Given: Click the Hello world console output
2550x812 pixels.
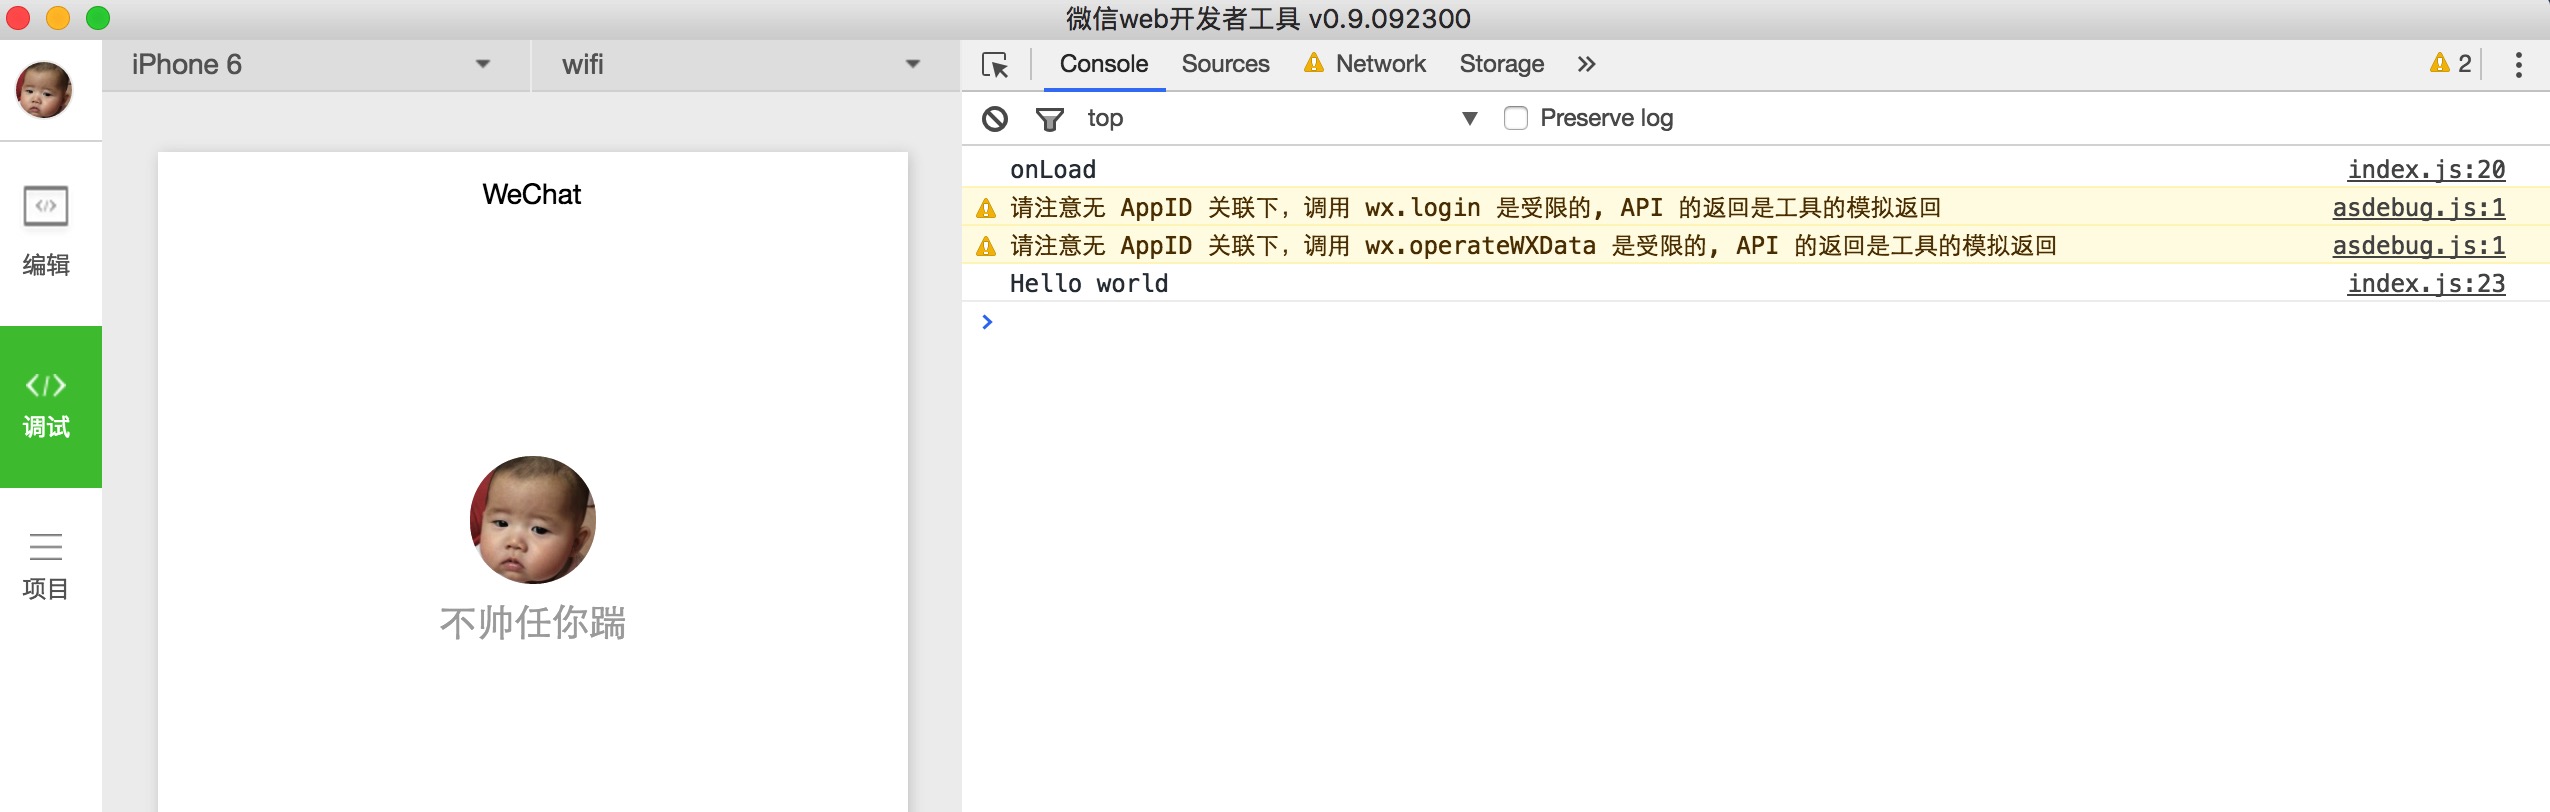Looking at the screenshot, I should pos(1089,284).
